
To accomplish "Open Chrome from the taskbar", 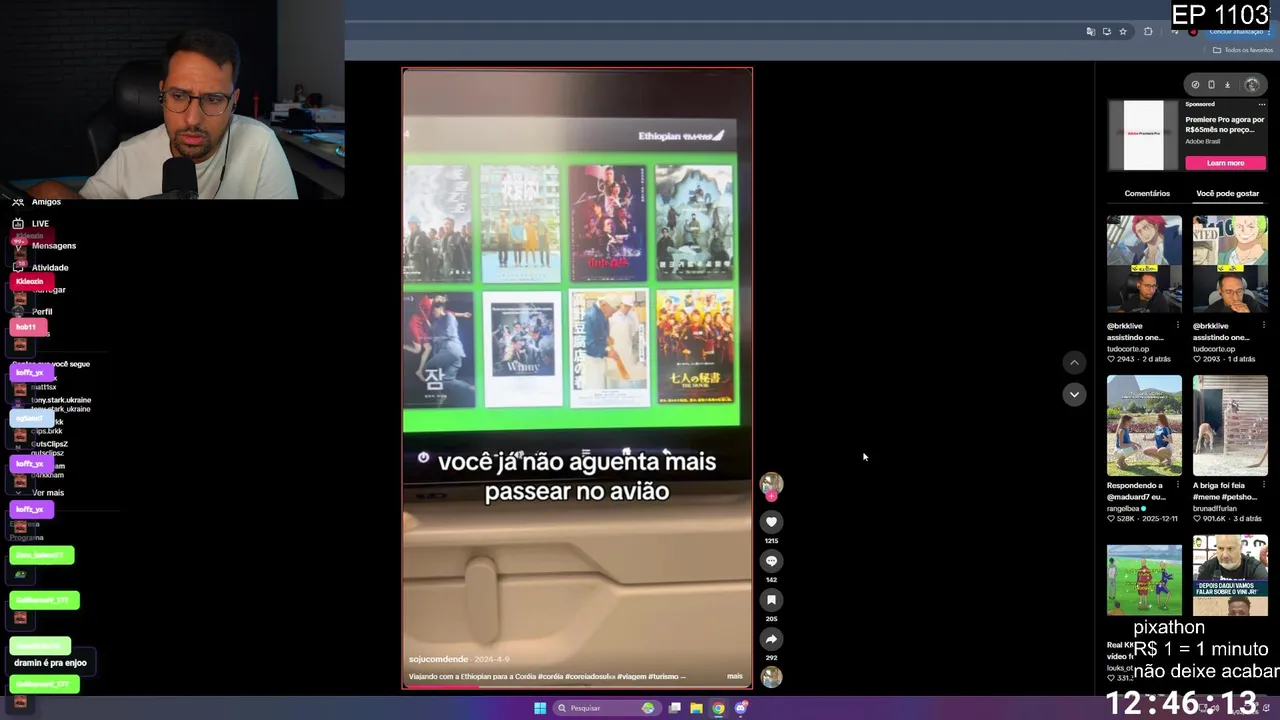I will (718, 708).
